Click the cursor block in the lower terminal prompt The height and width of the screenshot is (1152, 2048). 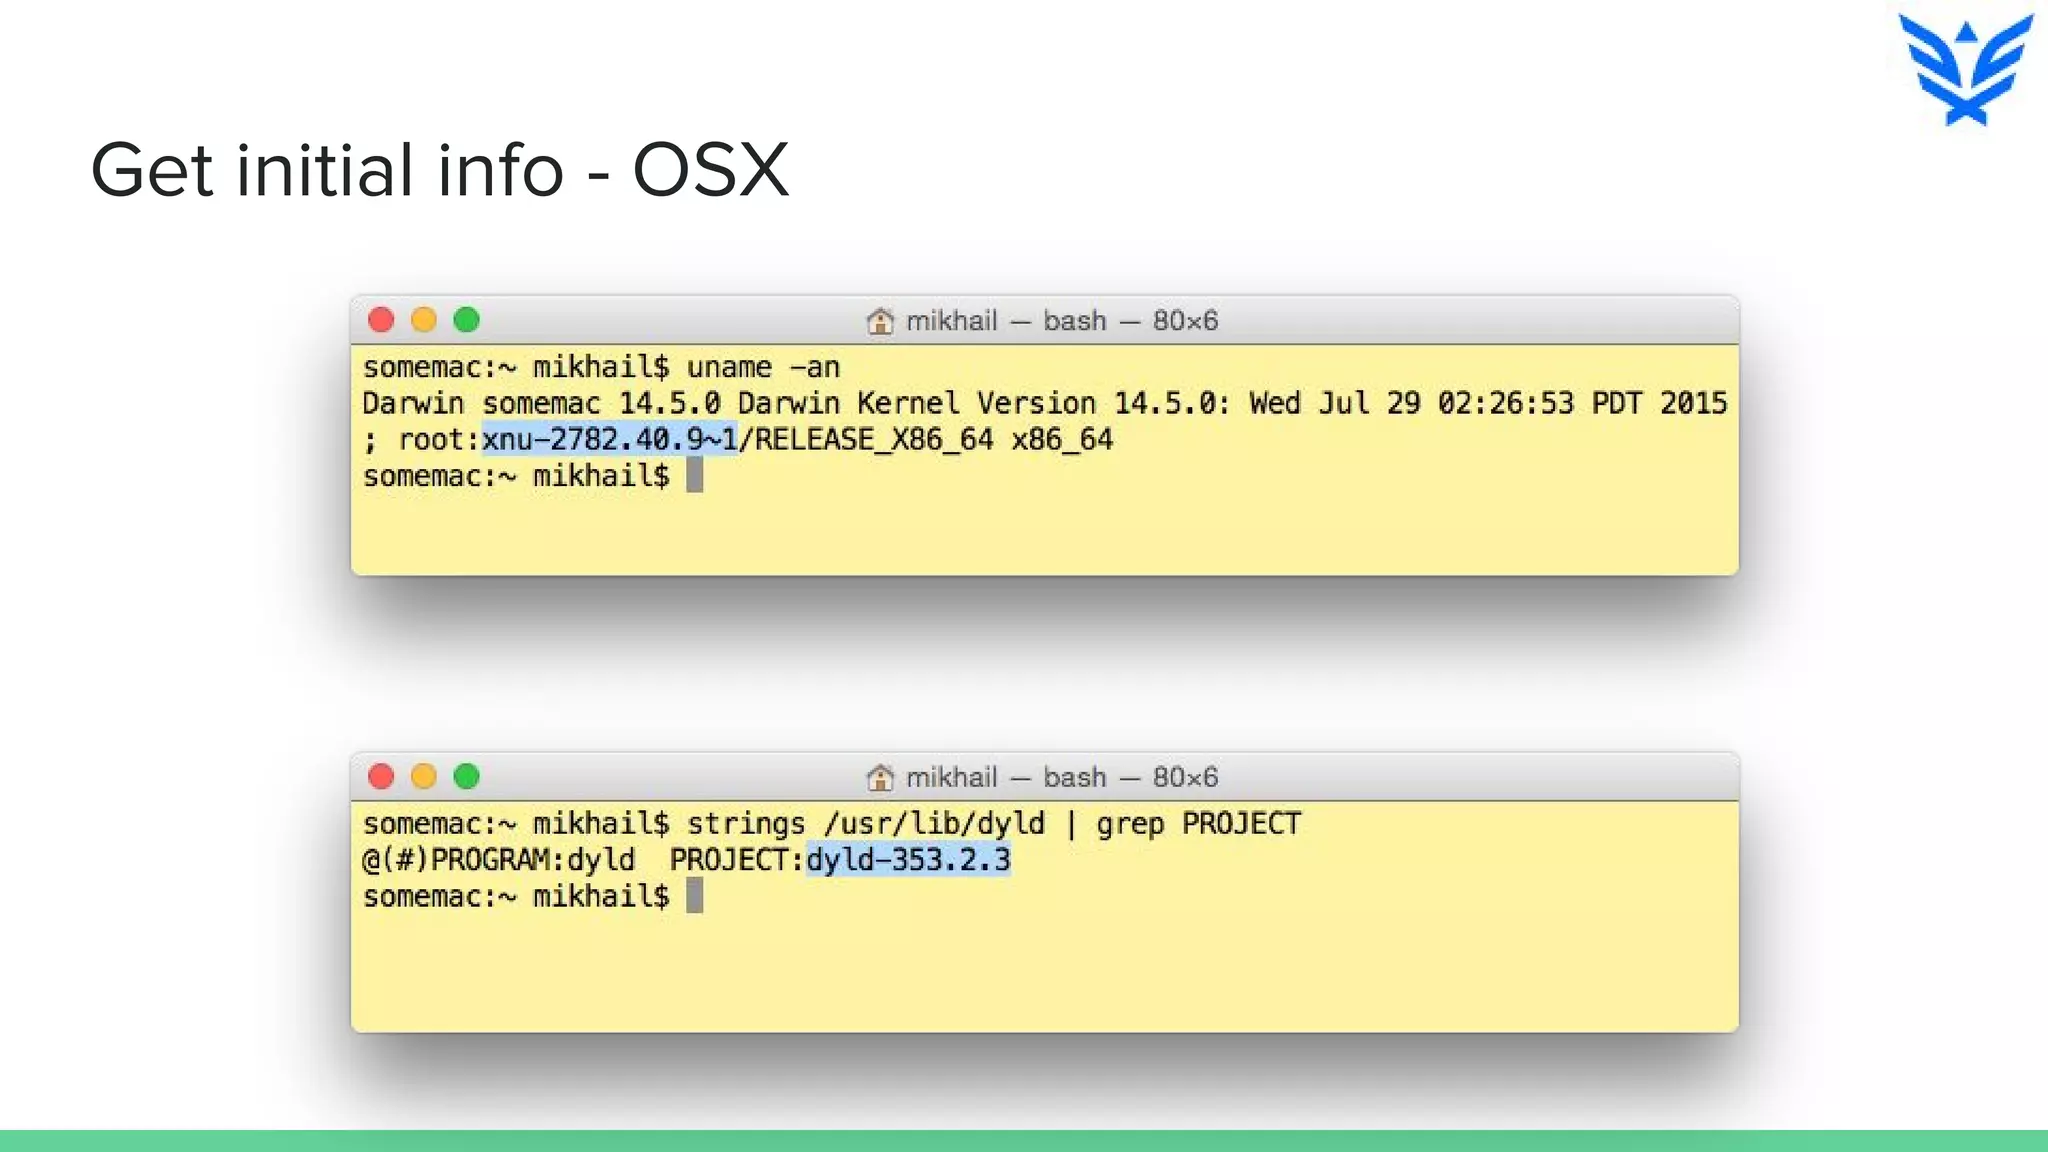[x=695, y=895]
